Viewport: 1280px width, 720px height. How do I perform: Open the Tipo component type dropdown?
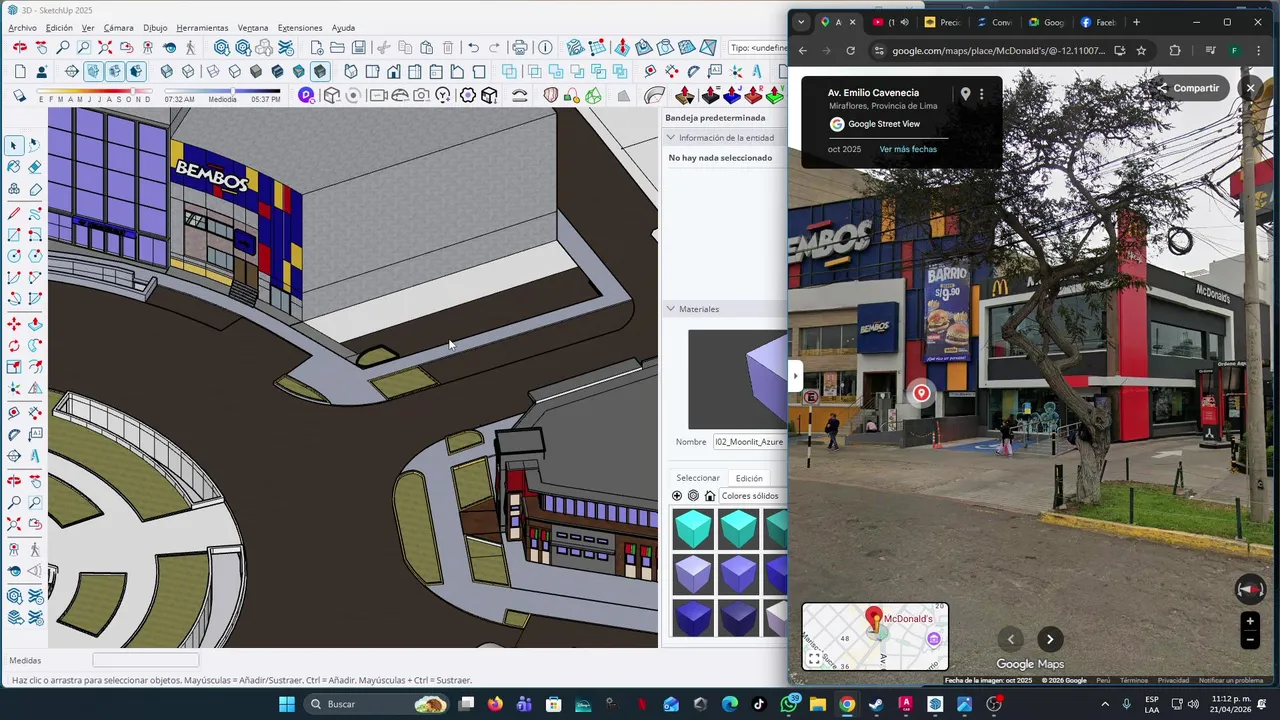757,47
